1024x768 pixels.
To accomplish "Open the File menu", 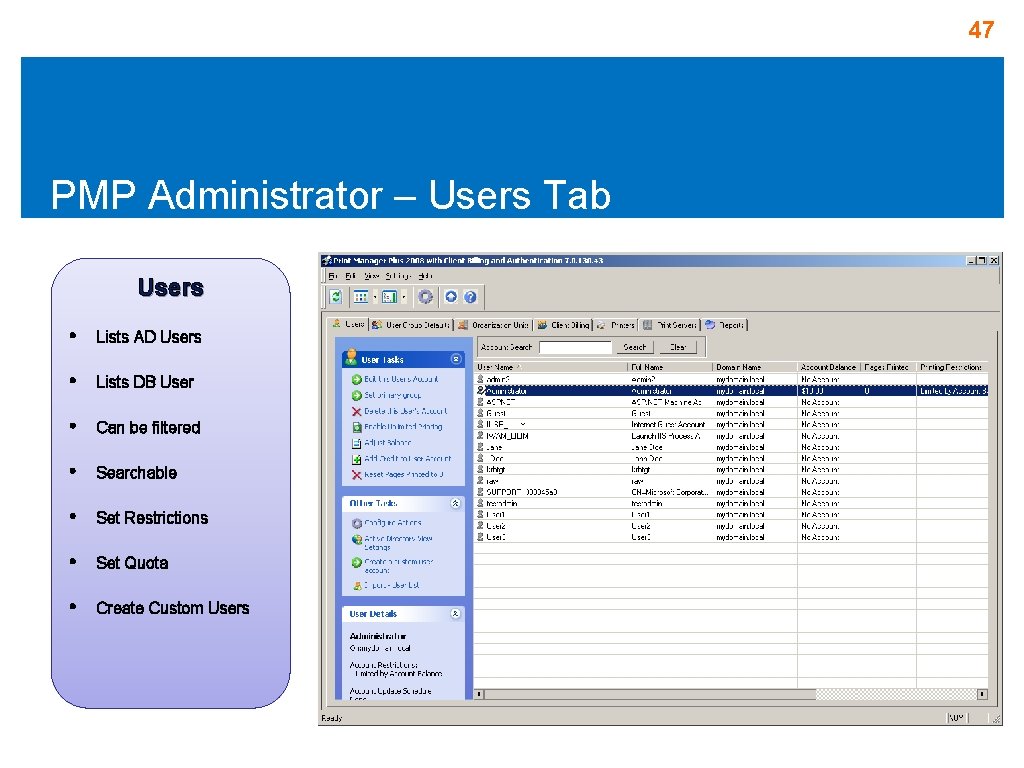I will [333, 276].
